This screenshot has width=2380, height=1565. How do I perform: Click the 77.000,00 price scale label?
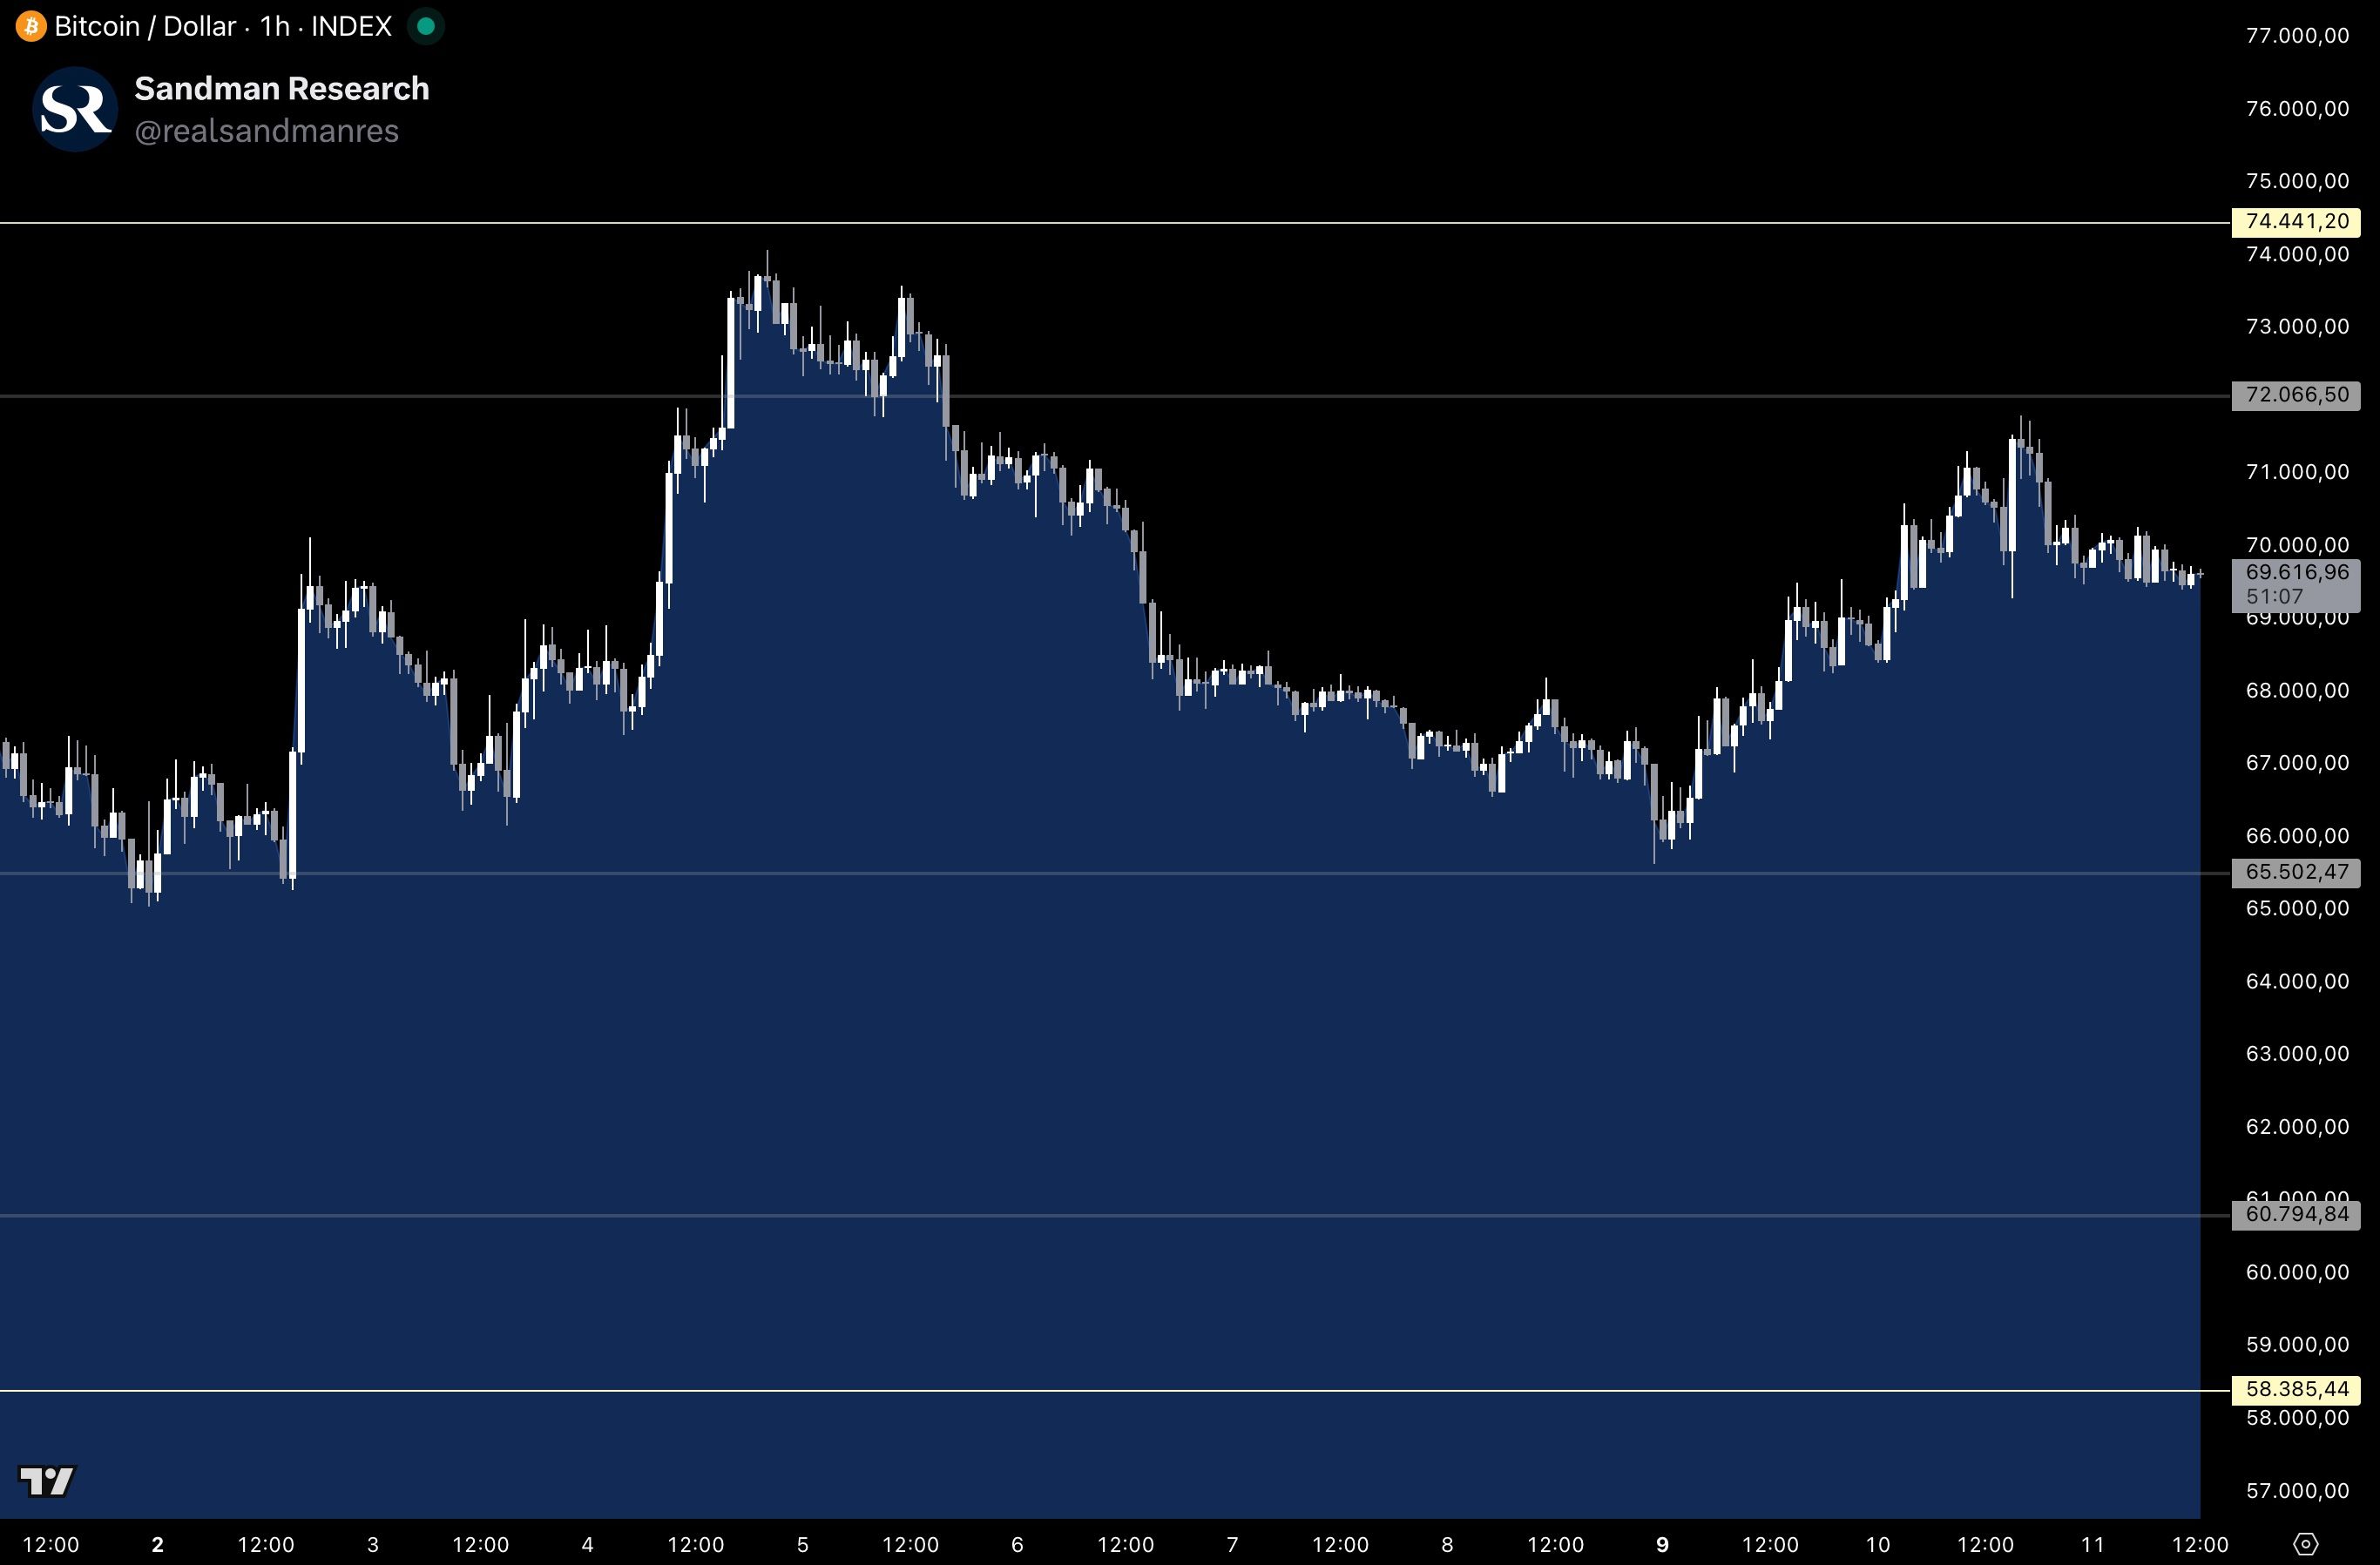(2296, 36)
